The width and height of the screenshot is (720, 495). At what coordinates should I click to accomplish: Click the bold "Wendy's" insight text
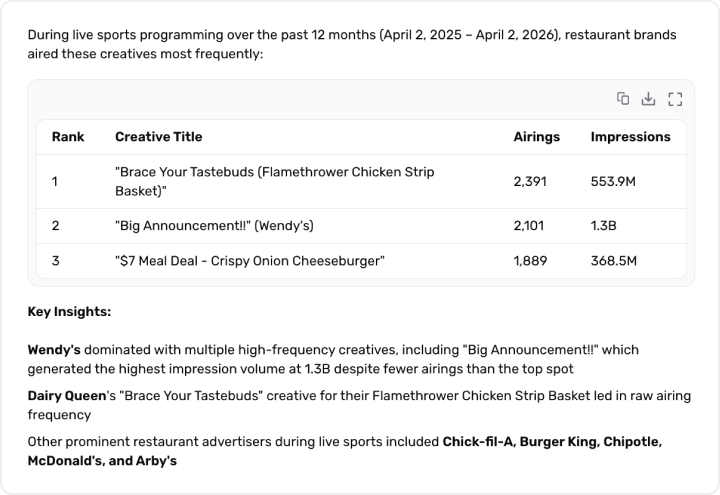pyautogui.click(x=55, y=350)
